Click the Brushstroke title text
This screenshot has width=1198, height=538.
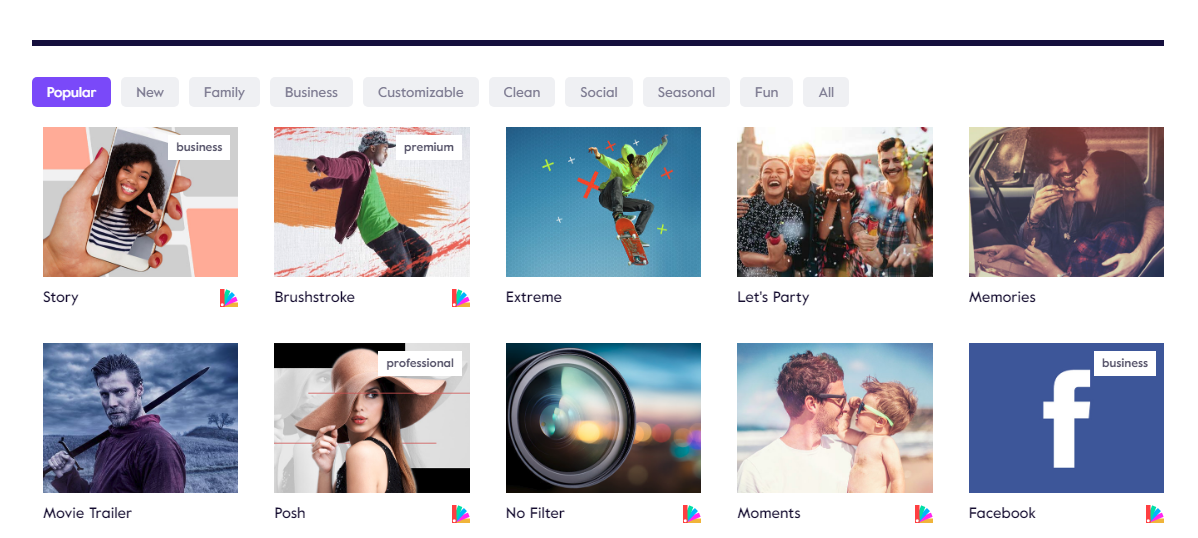(315, 297)
